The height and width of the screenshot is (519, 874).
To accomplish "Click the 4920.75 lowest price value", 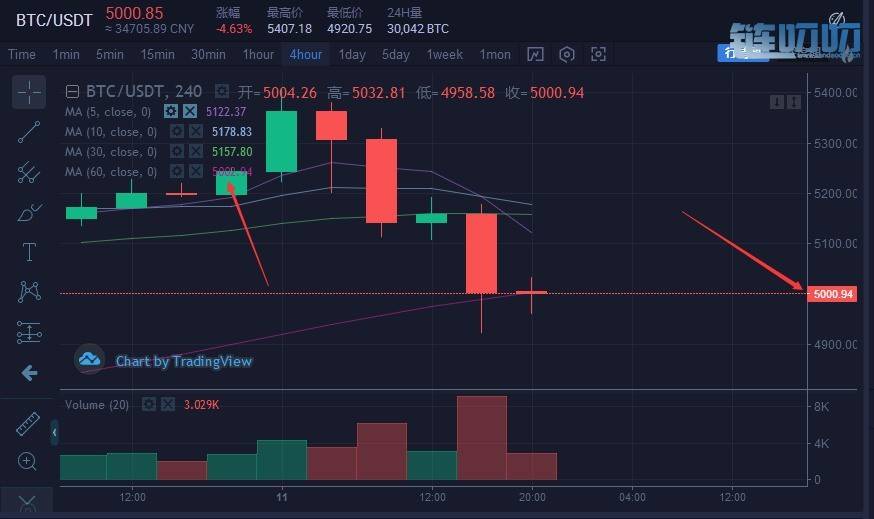I will 349,28.
